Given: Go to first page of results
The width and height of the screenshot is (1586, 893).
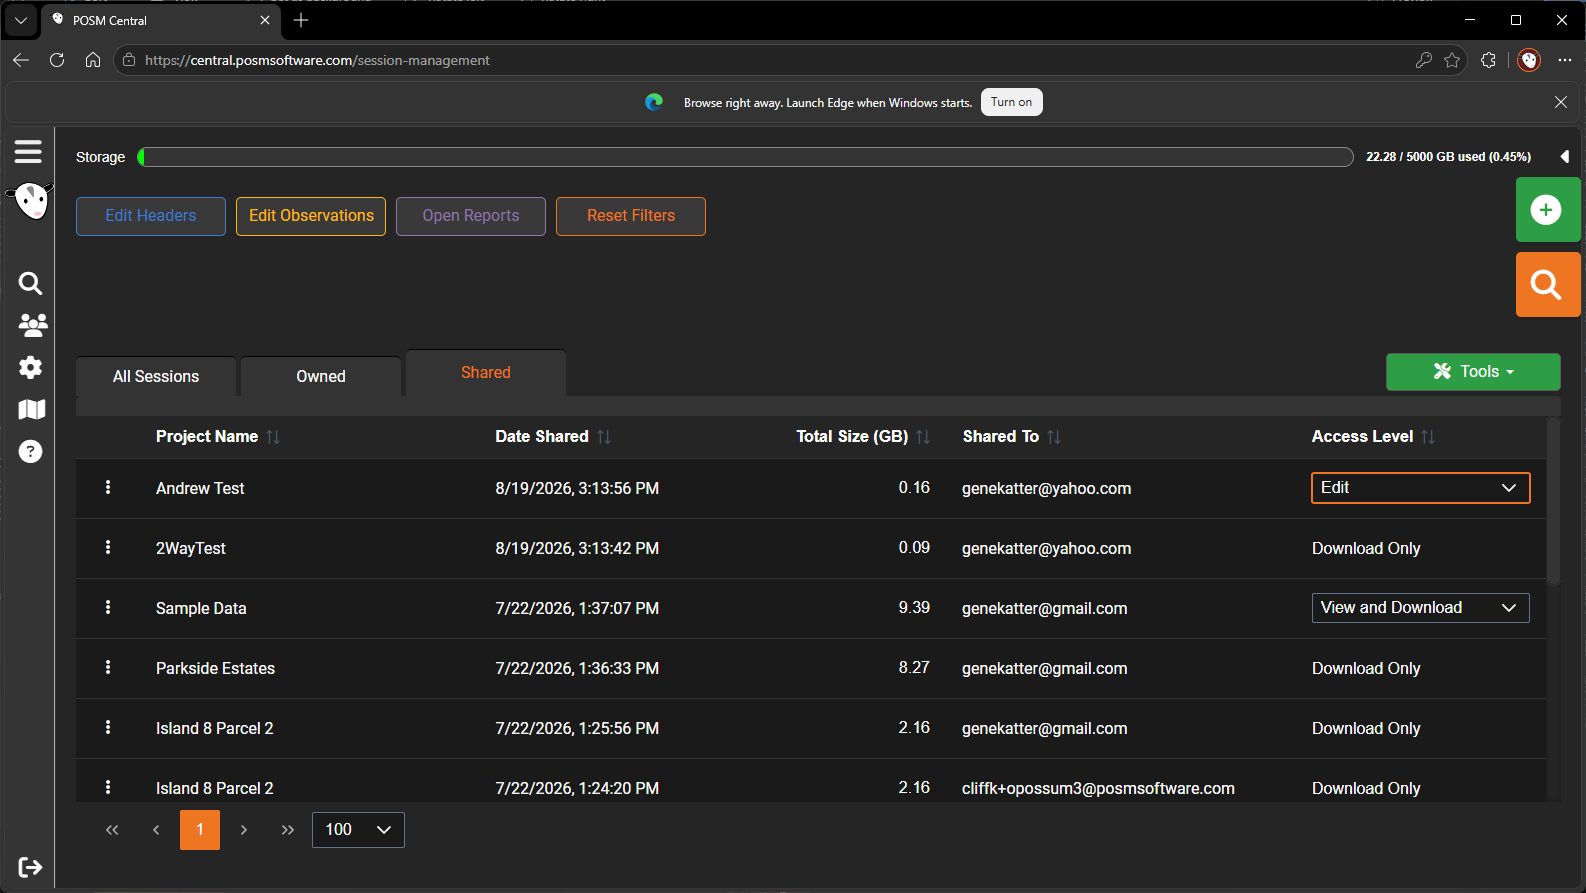Looking at the screenshot, I should [112, 830].
